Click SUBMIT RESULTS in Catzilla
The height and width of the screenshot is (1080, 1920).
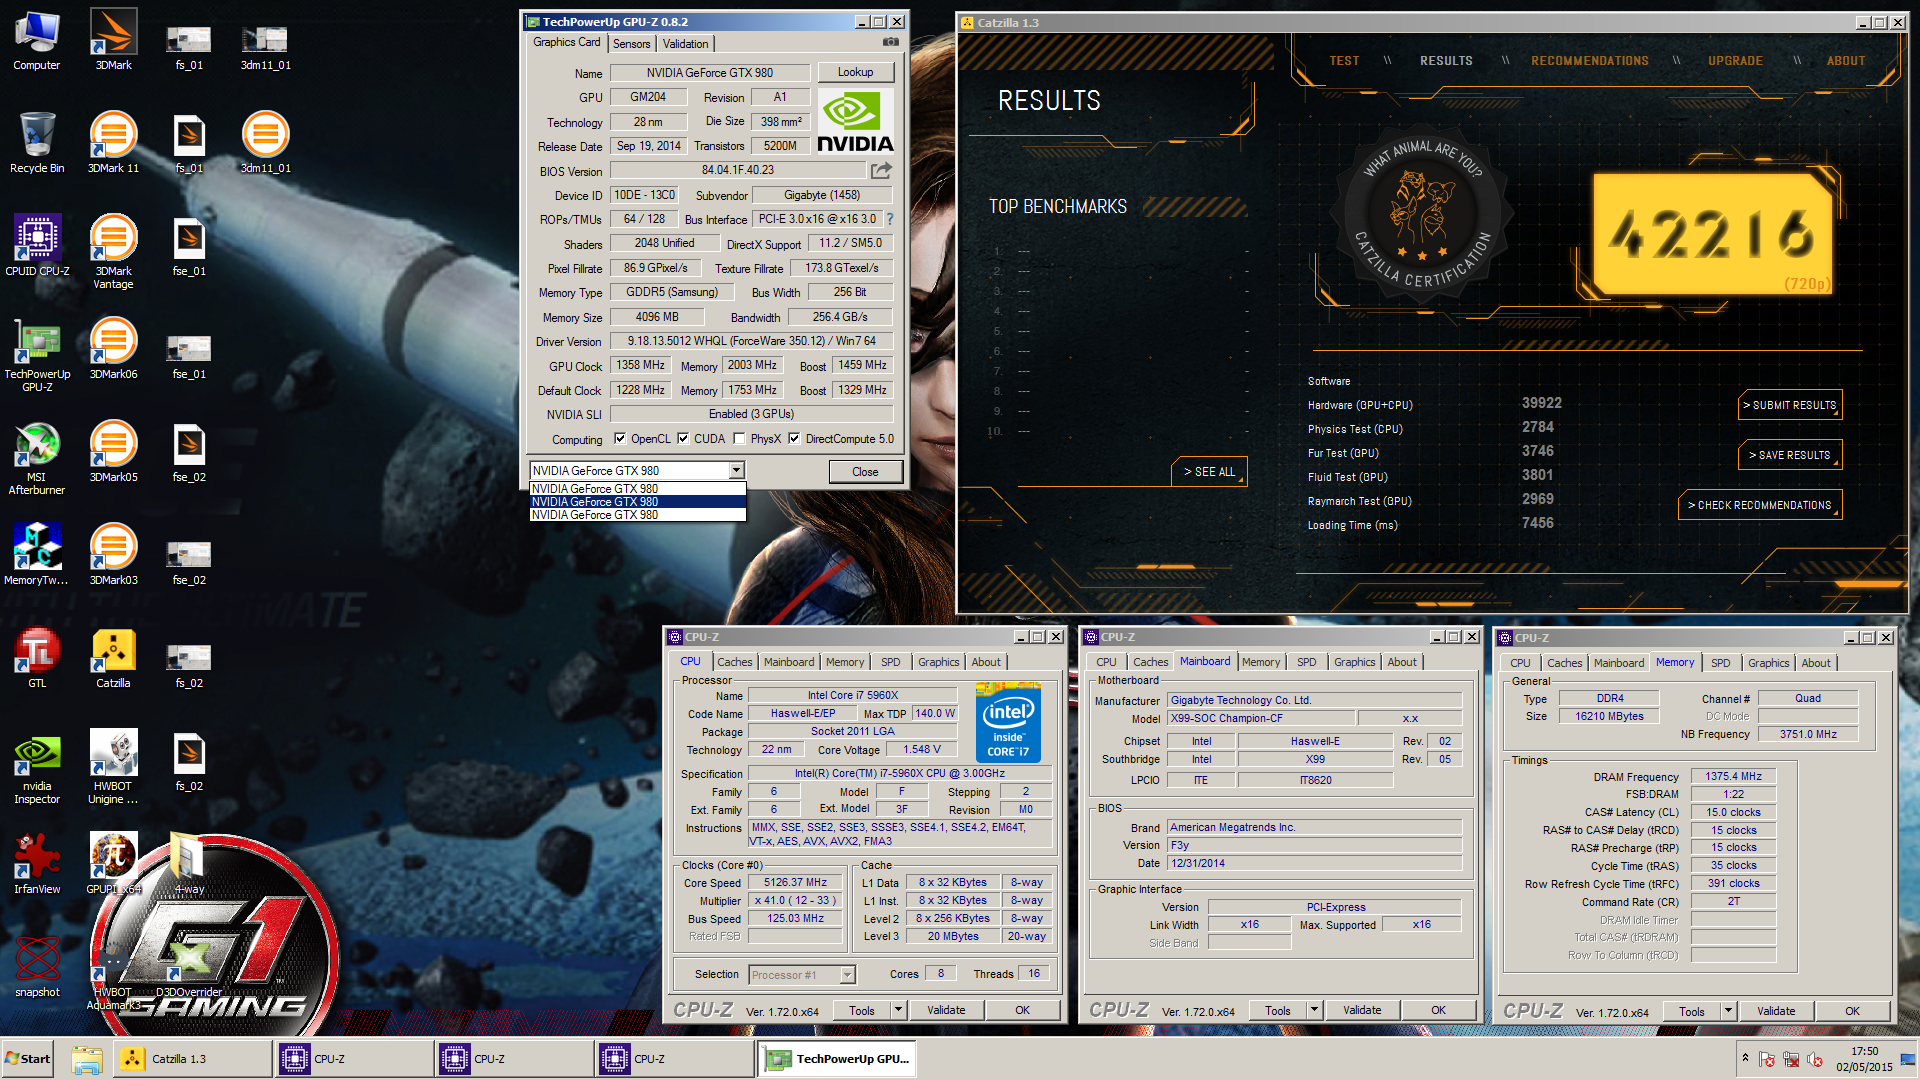pos(1790,405)
